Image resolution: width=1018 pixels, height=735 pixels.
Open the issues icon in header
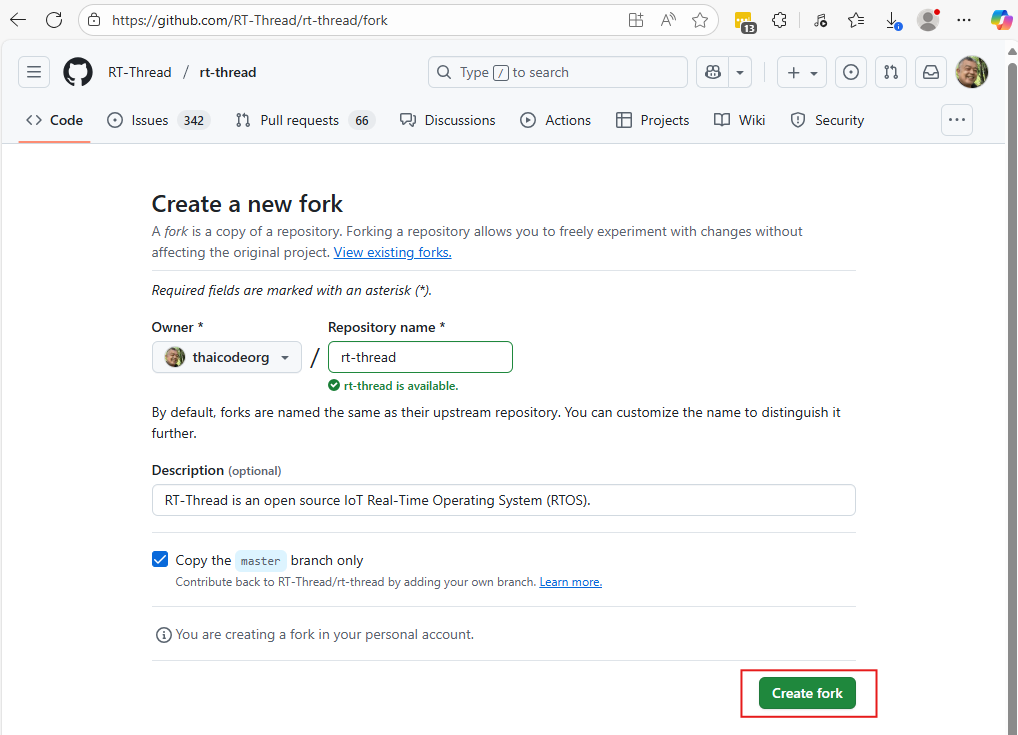coord(851,72)
